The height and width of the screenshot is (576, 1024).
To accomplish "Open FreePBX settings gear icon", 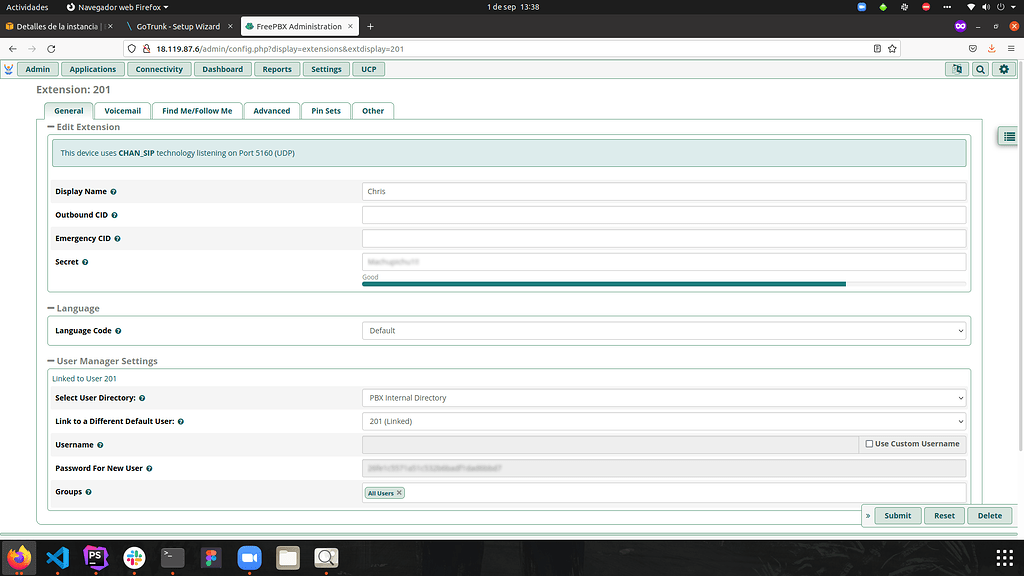I will click(1004, 69).
